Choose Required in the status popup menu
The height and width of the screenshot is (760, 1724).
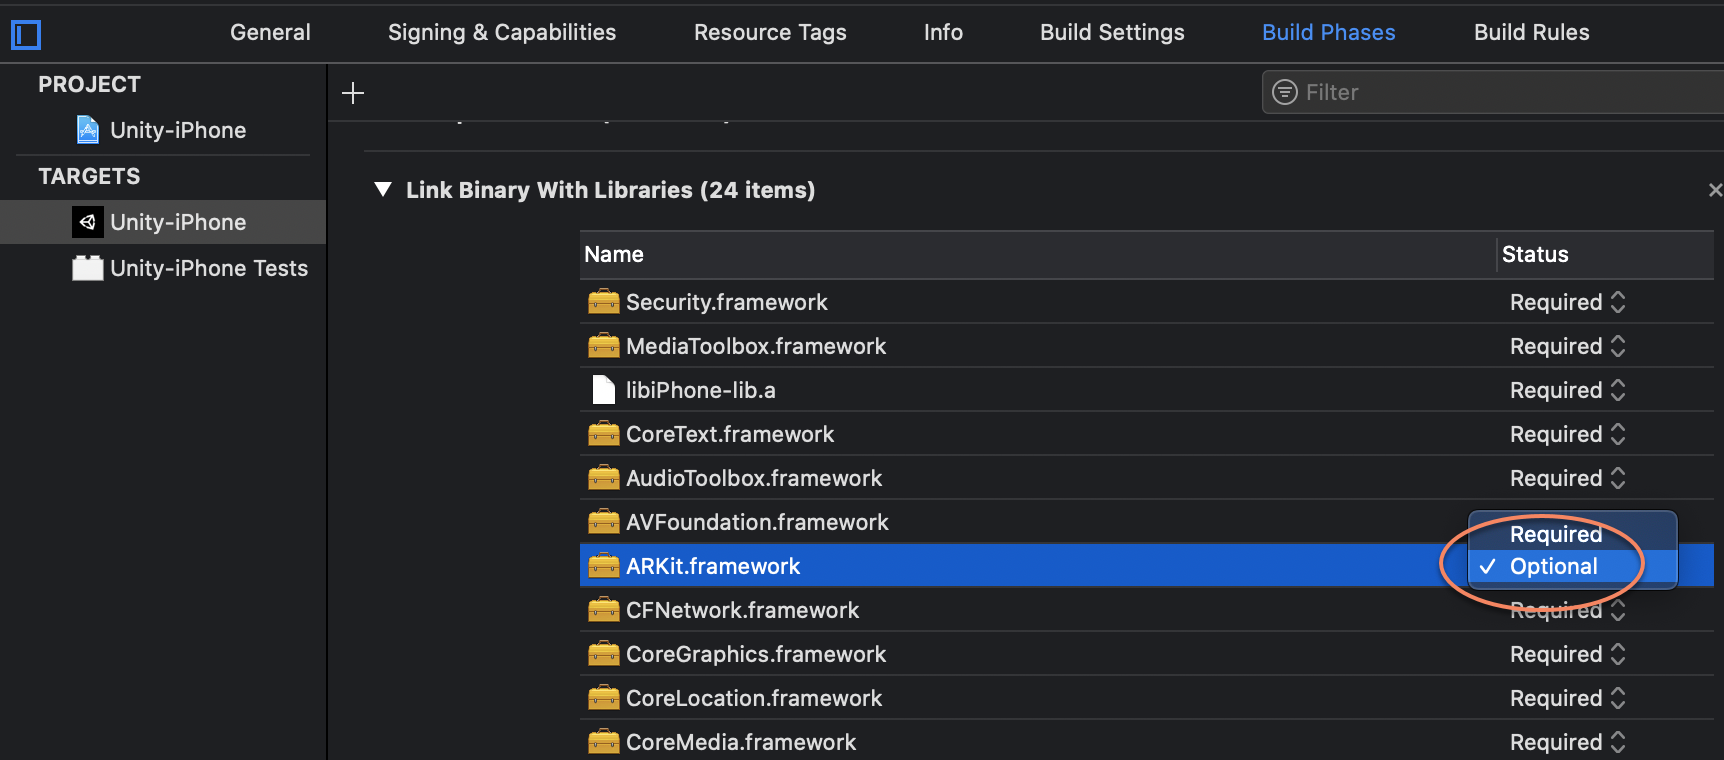pos(1572,534)
